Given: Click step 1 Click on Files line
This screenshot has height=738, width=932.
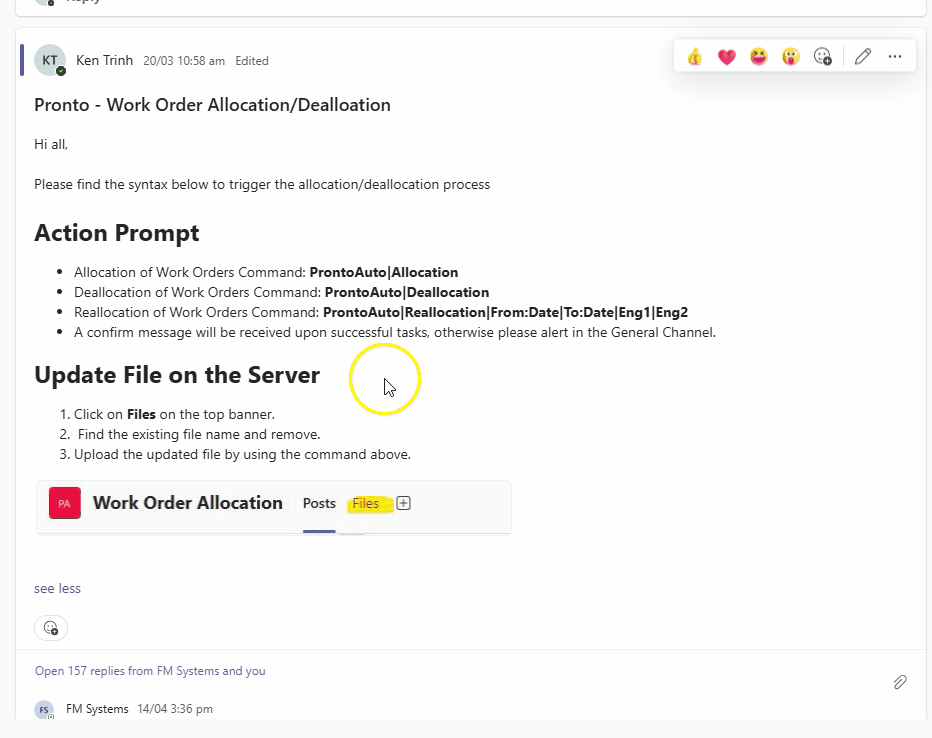Looking at the screenshot, I should 174,414.
